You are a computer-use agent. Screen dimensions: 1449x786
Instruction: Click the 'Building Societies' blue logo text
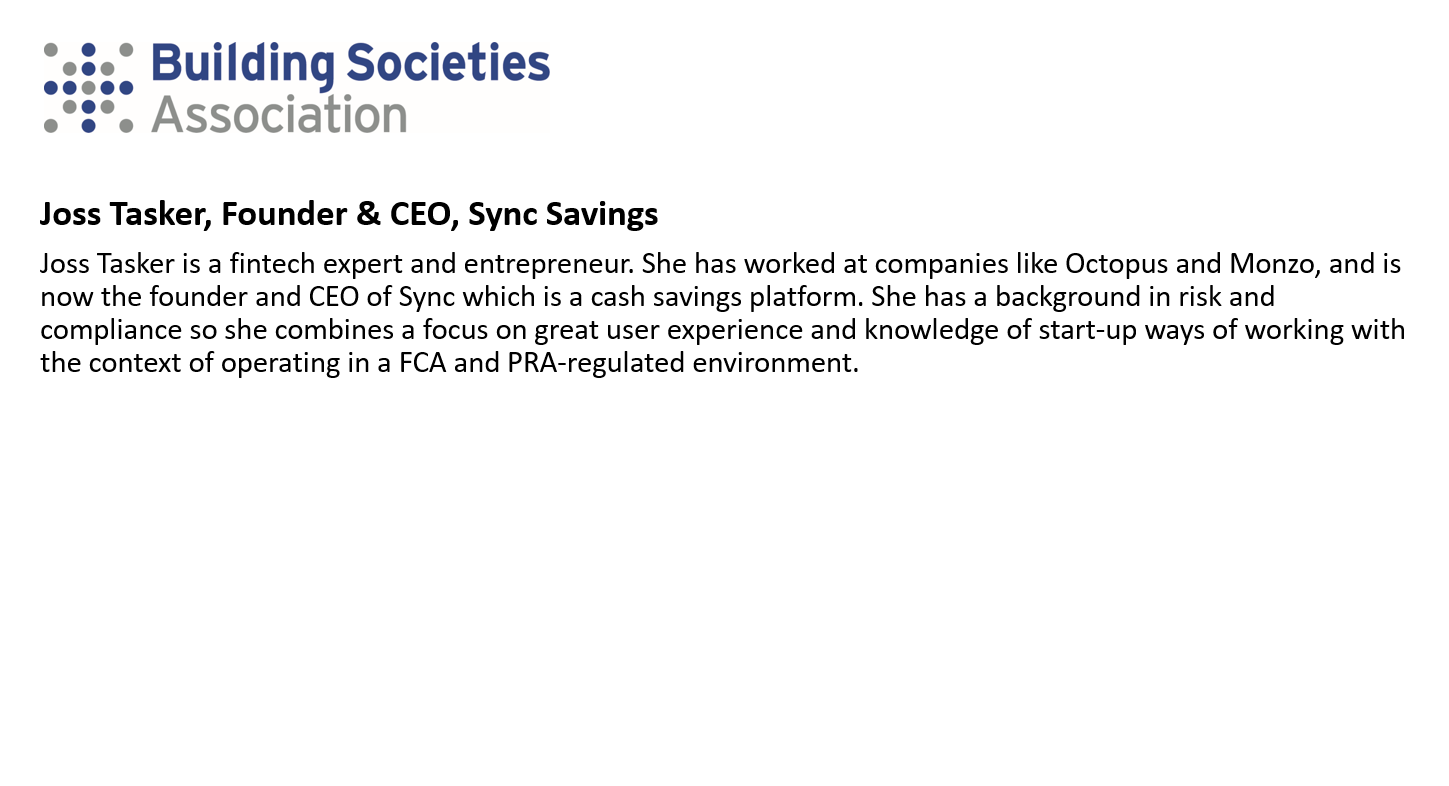point(350,65)
